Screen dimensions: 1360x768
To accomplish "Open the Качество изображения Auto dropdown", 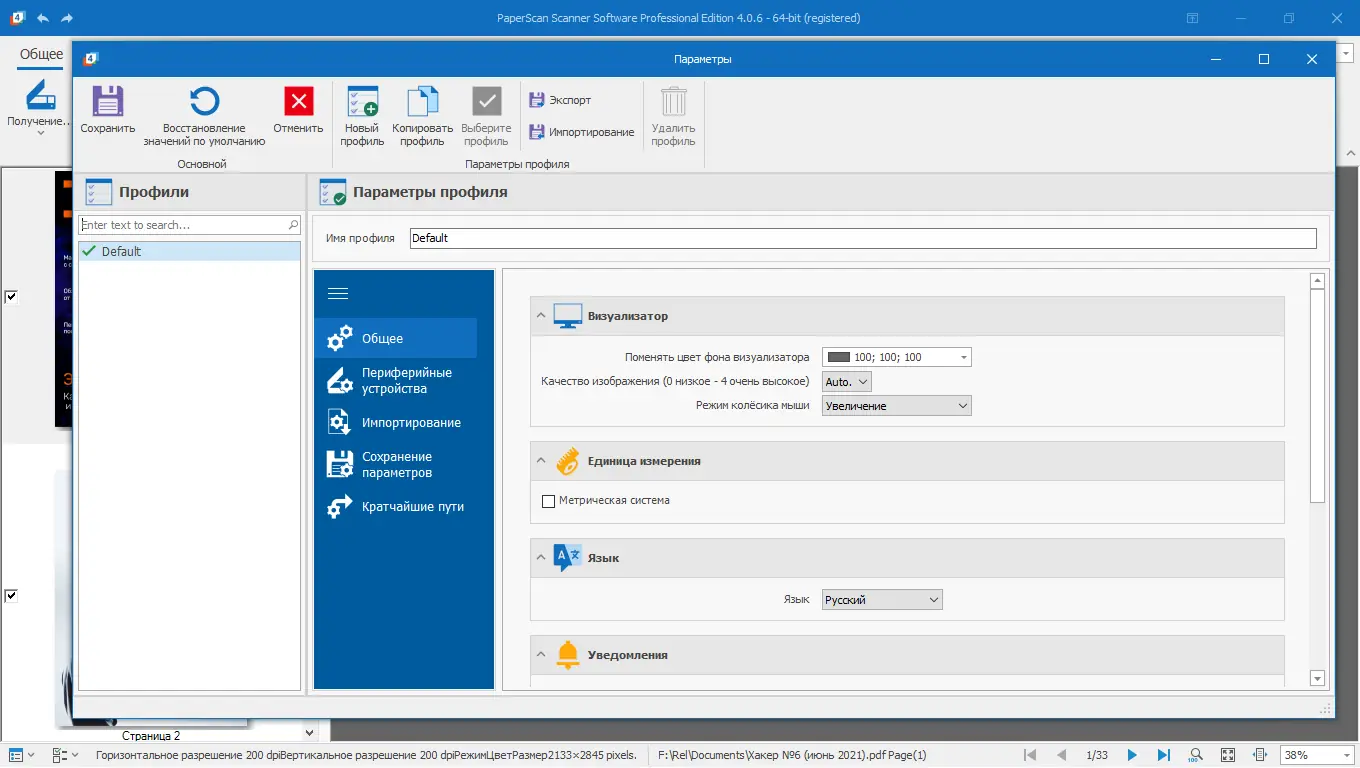I will coord(847,381).
